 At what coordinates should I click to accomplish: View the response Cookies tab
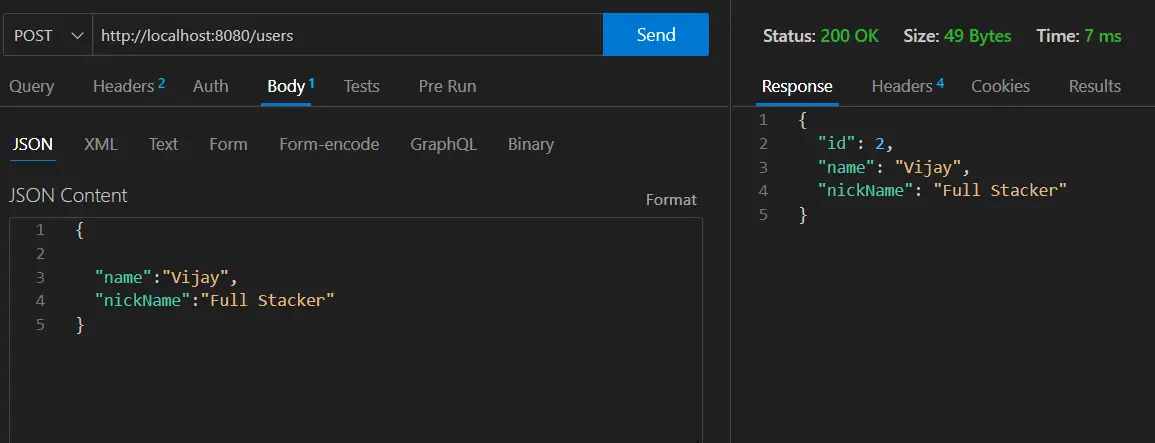[1000, 86]
